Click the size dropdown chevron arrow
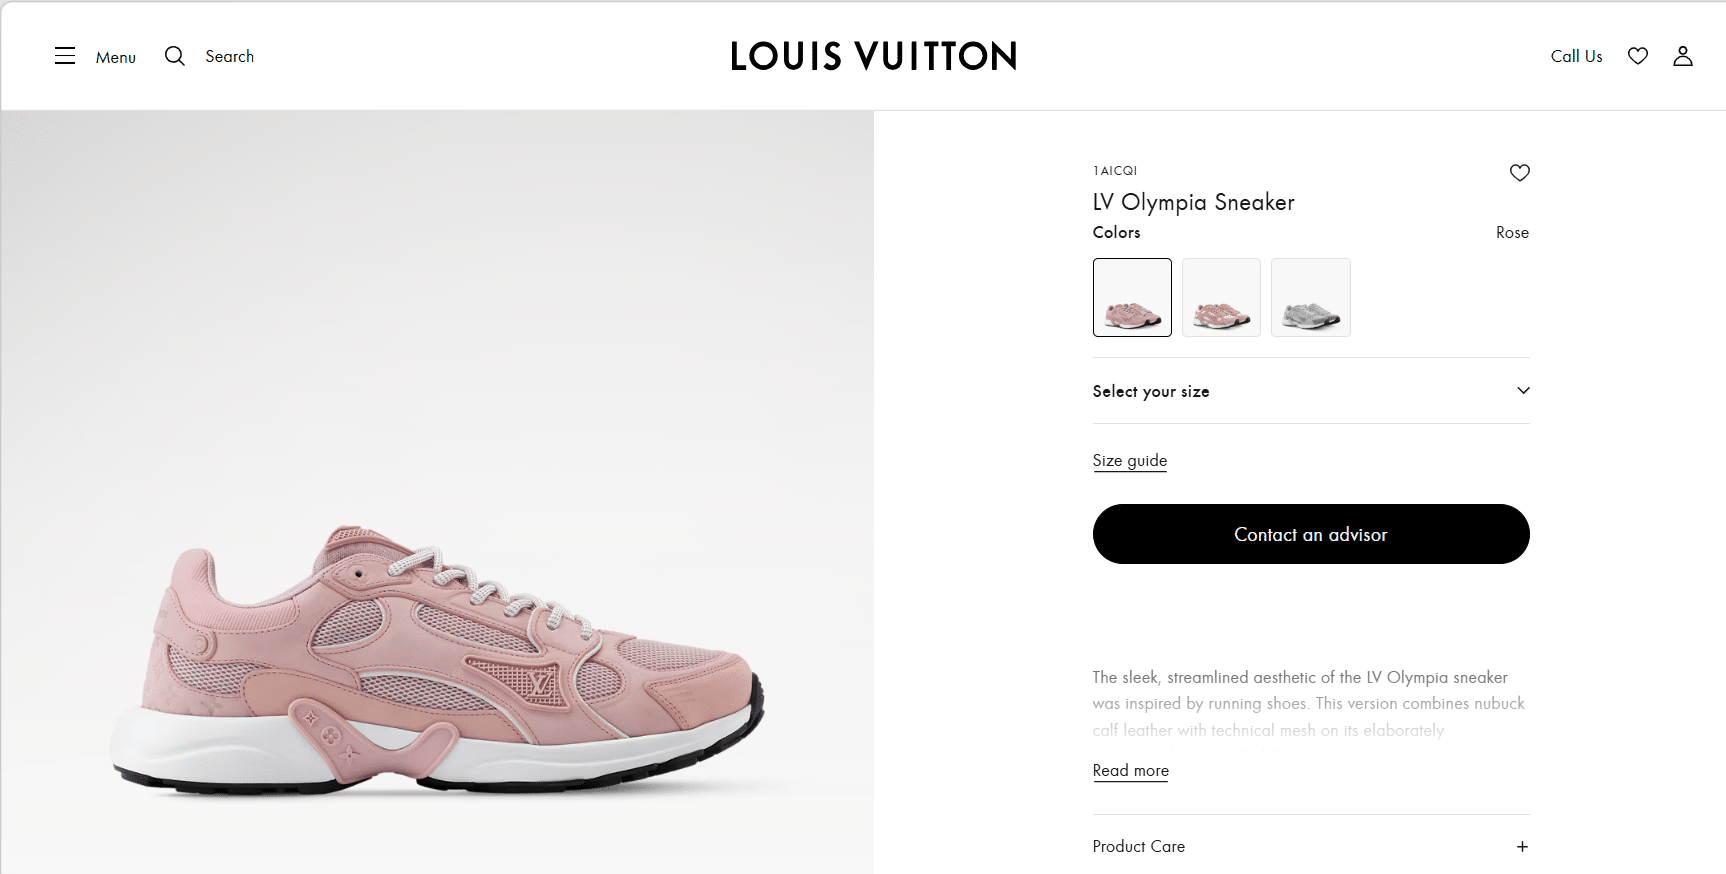 tap(1523, 391)
